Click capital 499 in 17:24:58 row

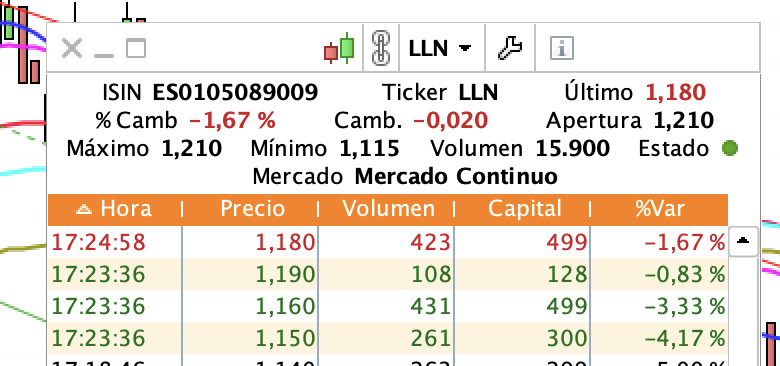click(x=567, y=242)
